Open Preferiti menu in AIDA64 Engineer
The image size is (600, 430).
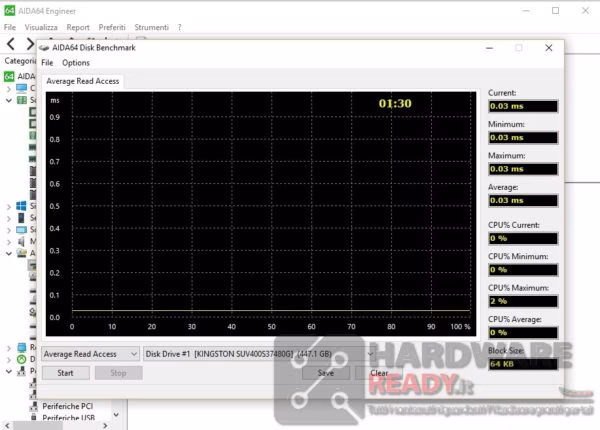[112, 27]
